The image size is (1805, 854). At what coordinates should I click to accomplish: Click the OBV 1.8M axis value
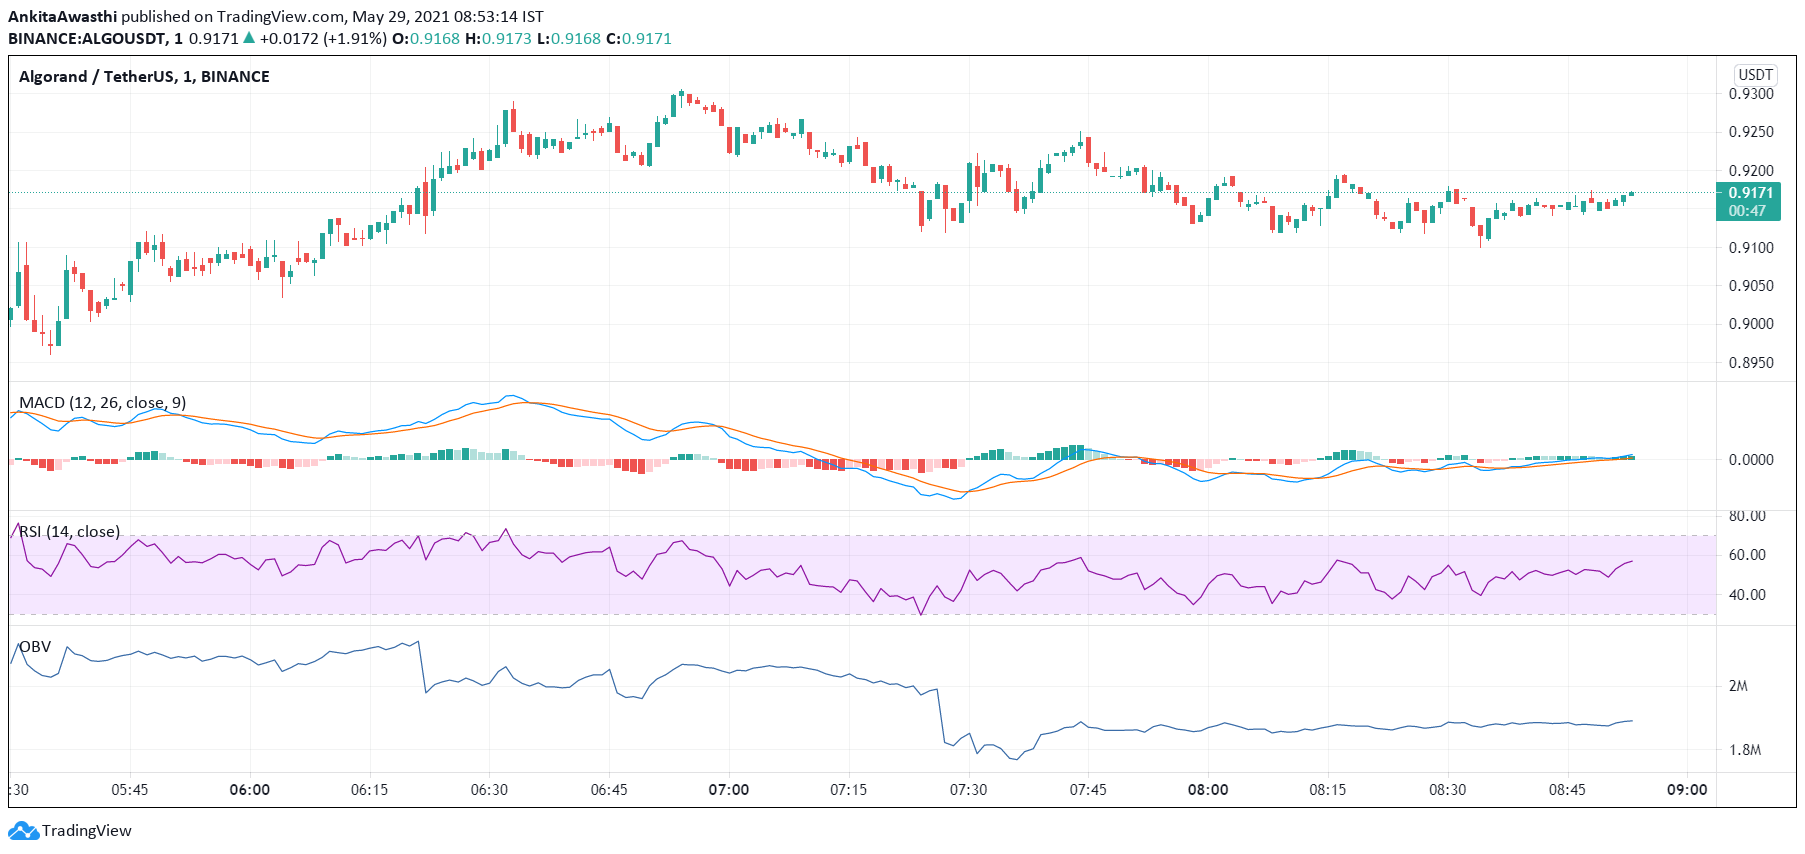click(1745, 750)
